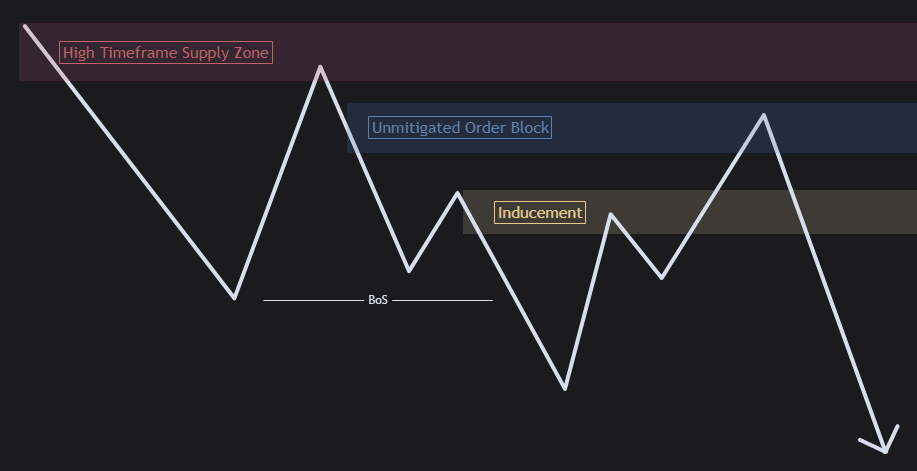Screen dimensions: 917x471
Task: Select the Unmitigated Order Block label
Action: point(459,128)
